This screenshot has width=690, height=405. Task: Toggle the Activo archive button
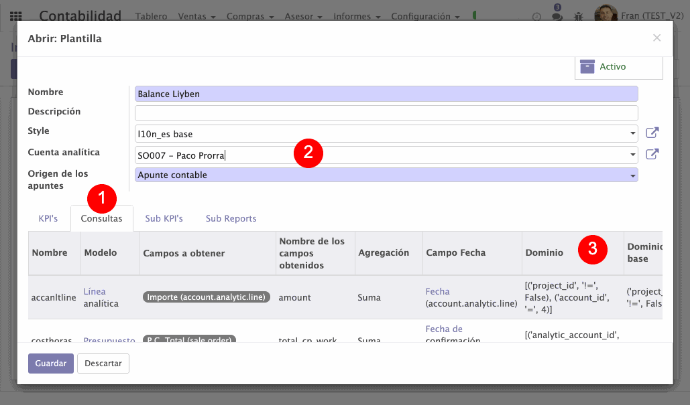coord(618,66)
